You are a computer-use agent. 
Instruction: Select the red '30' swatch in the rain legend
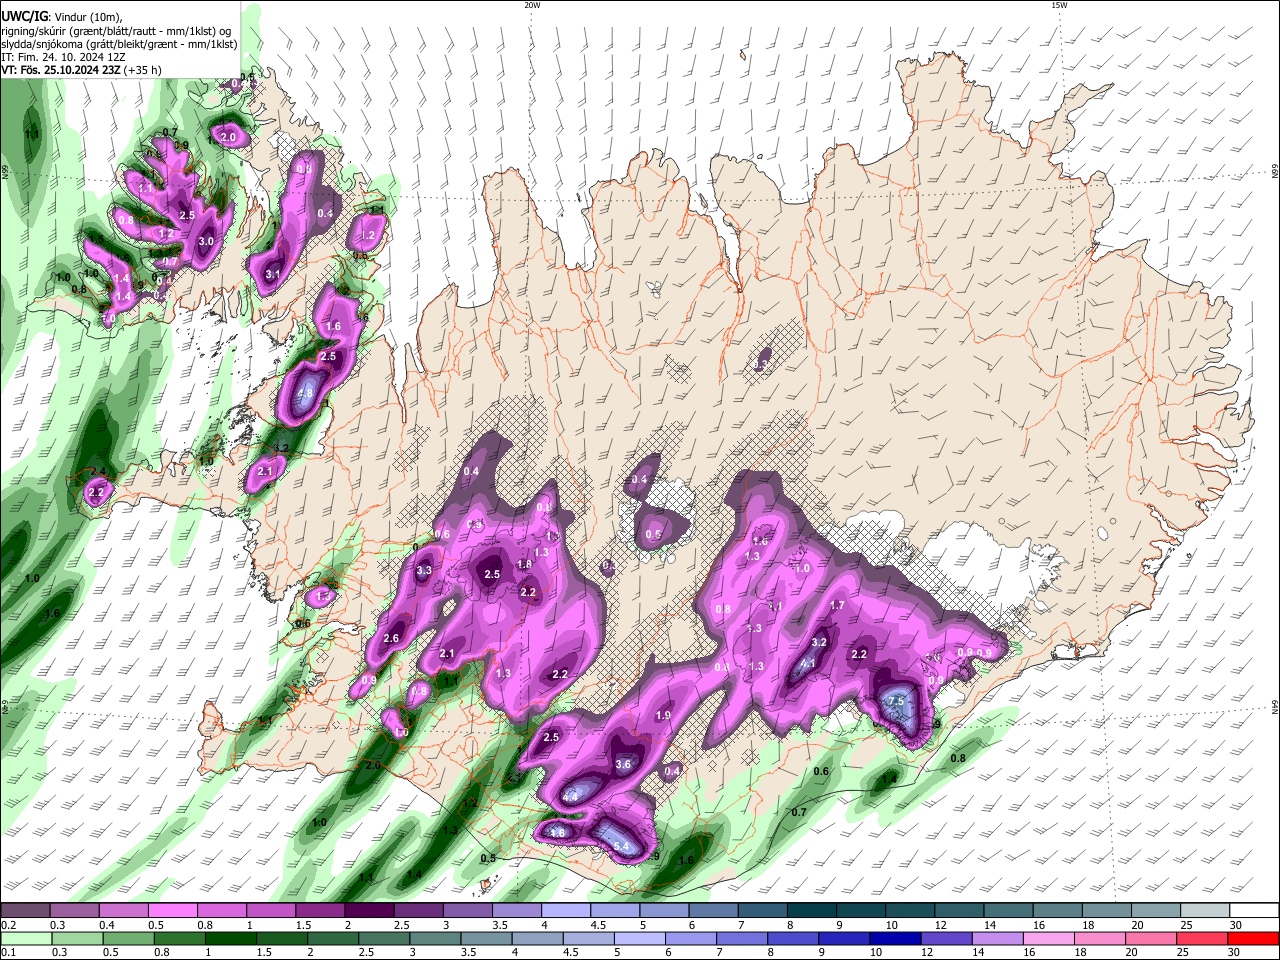[x=1253, y=938]
